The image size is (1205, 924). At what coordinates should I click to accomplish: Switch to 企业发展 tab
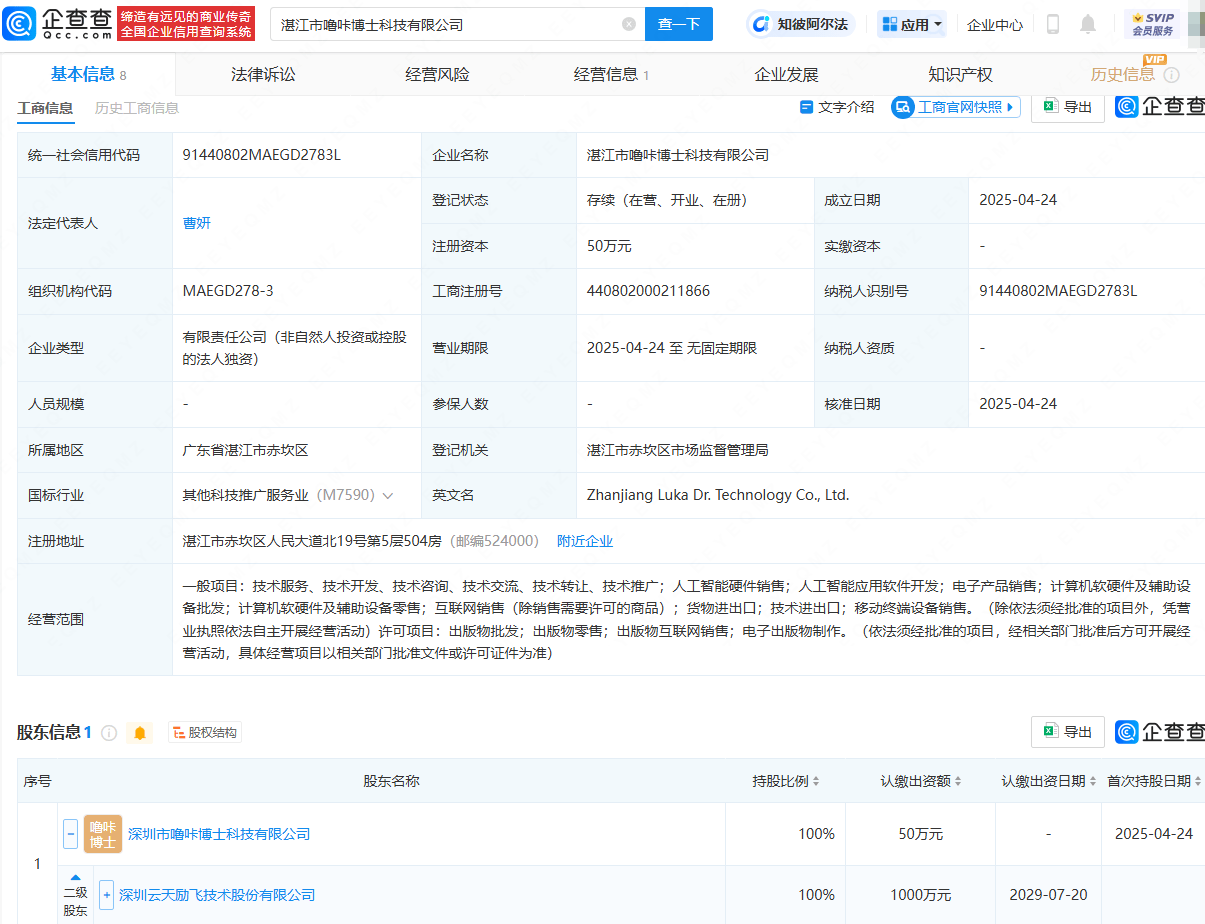786,74
